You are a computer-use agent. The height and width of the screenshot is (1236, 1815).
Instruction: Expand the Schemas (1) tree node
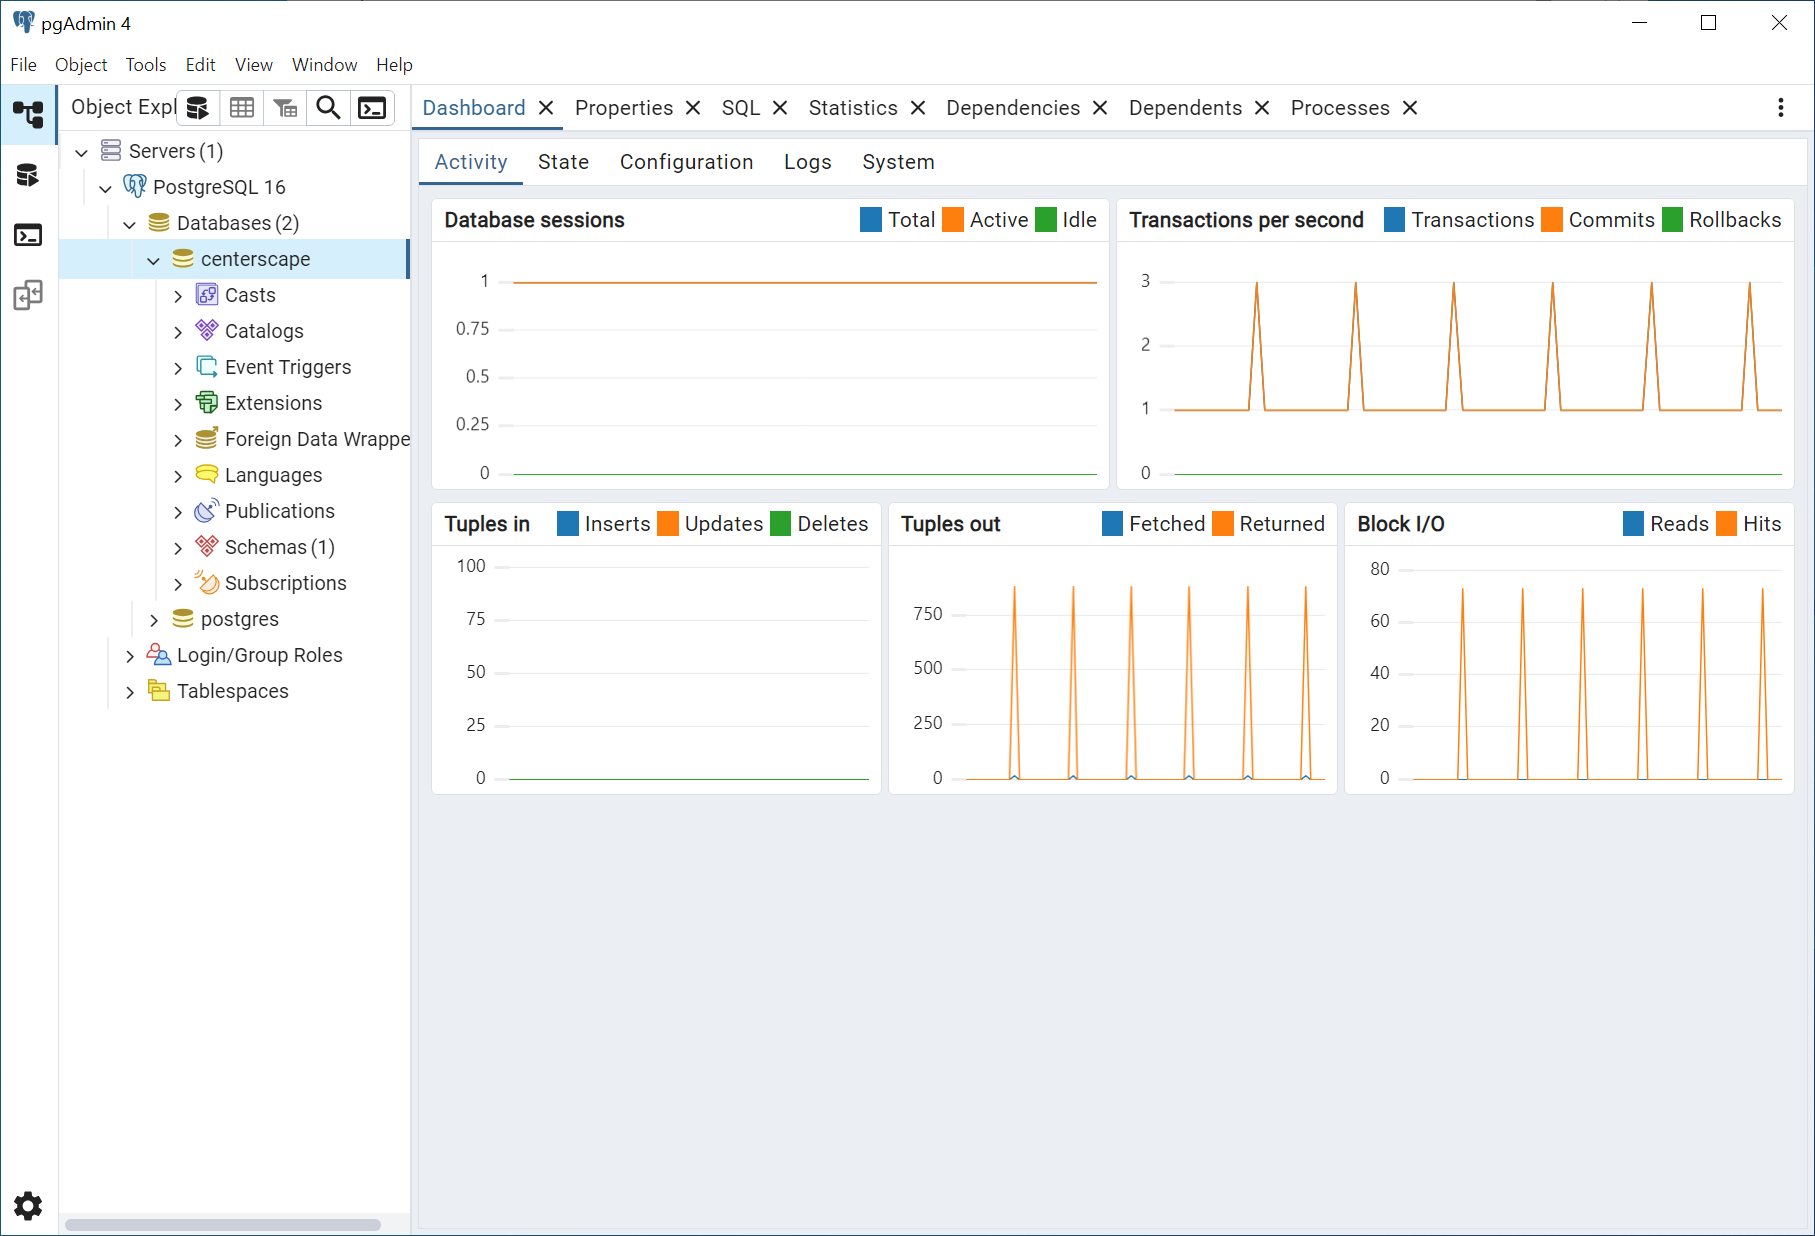click(178, 548)
